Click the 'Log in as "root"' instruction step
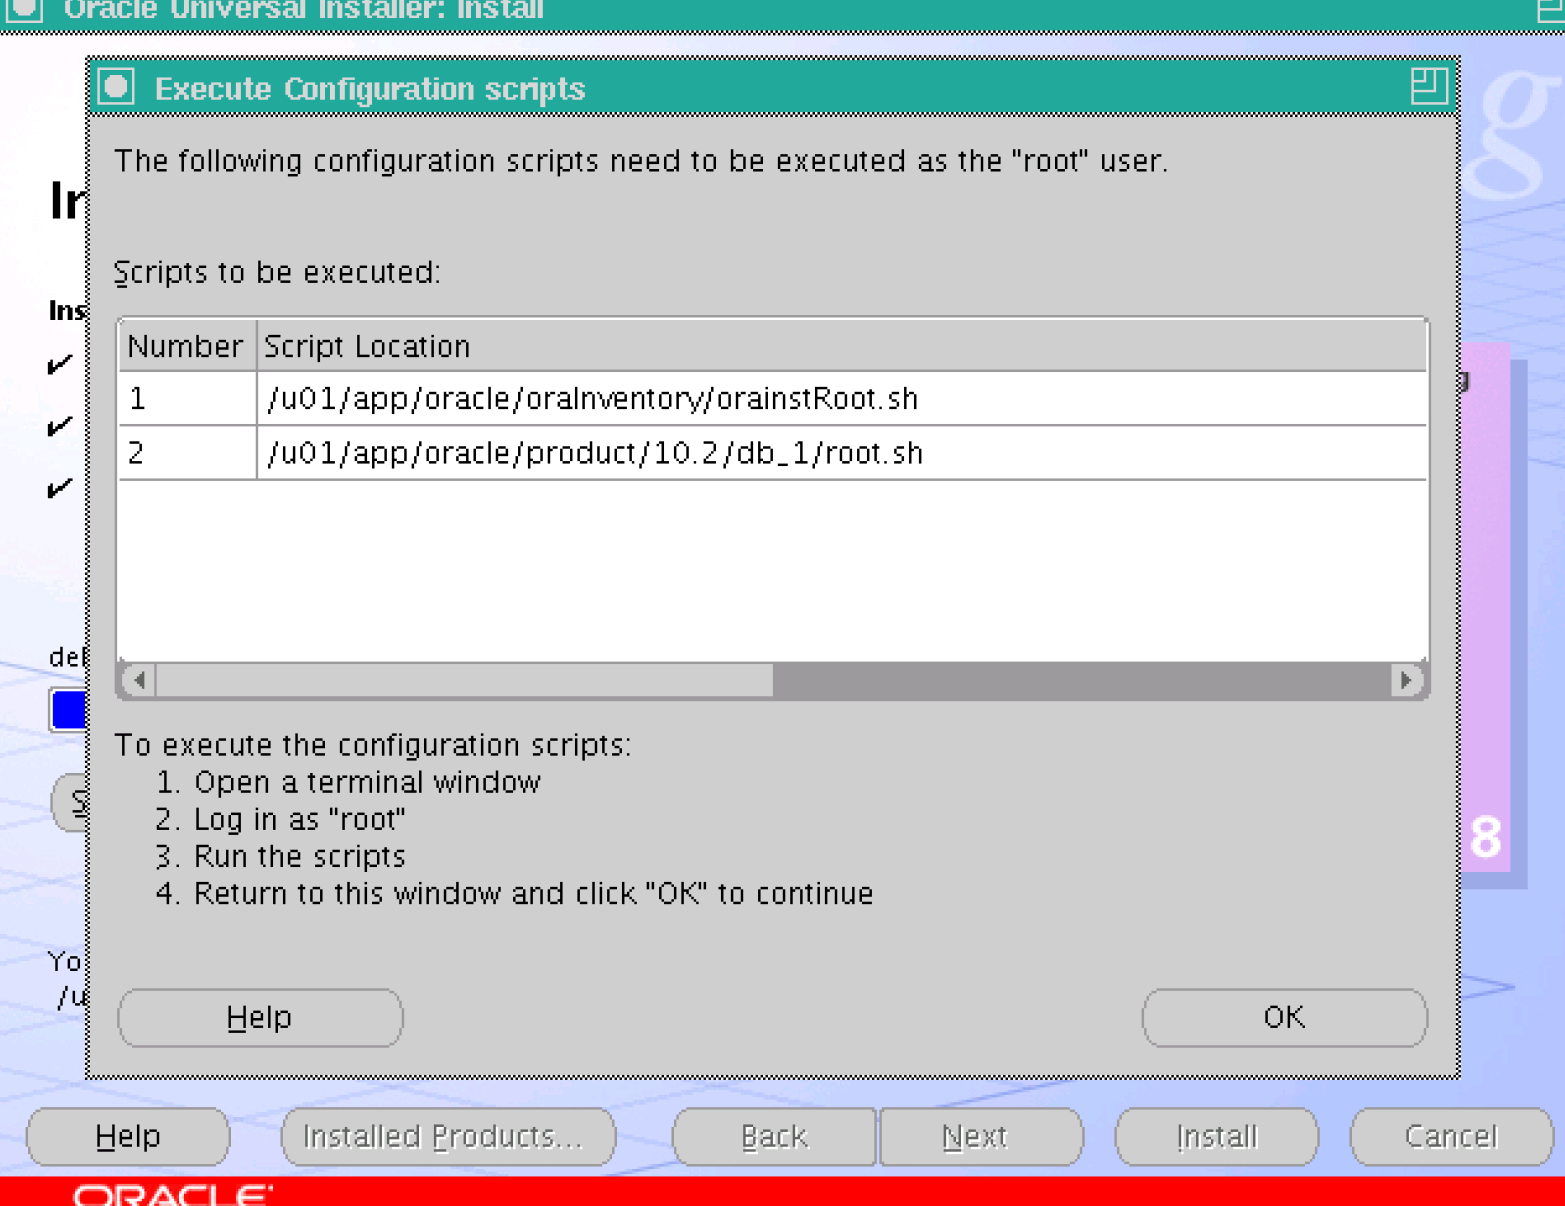Image resolution: width=1565 pixels, height=1206 pixels. [x=280, y=819]
